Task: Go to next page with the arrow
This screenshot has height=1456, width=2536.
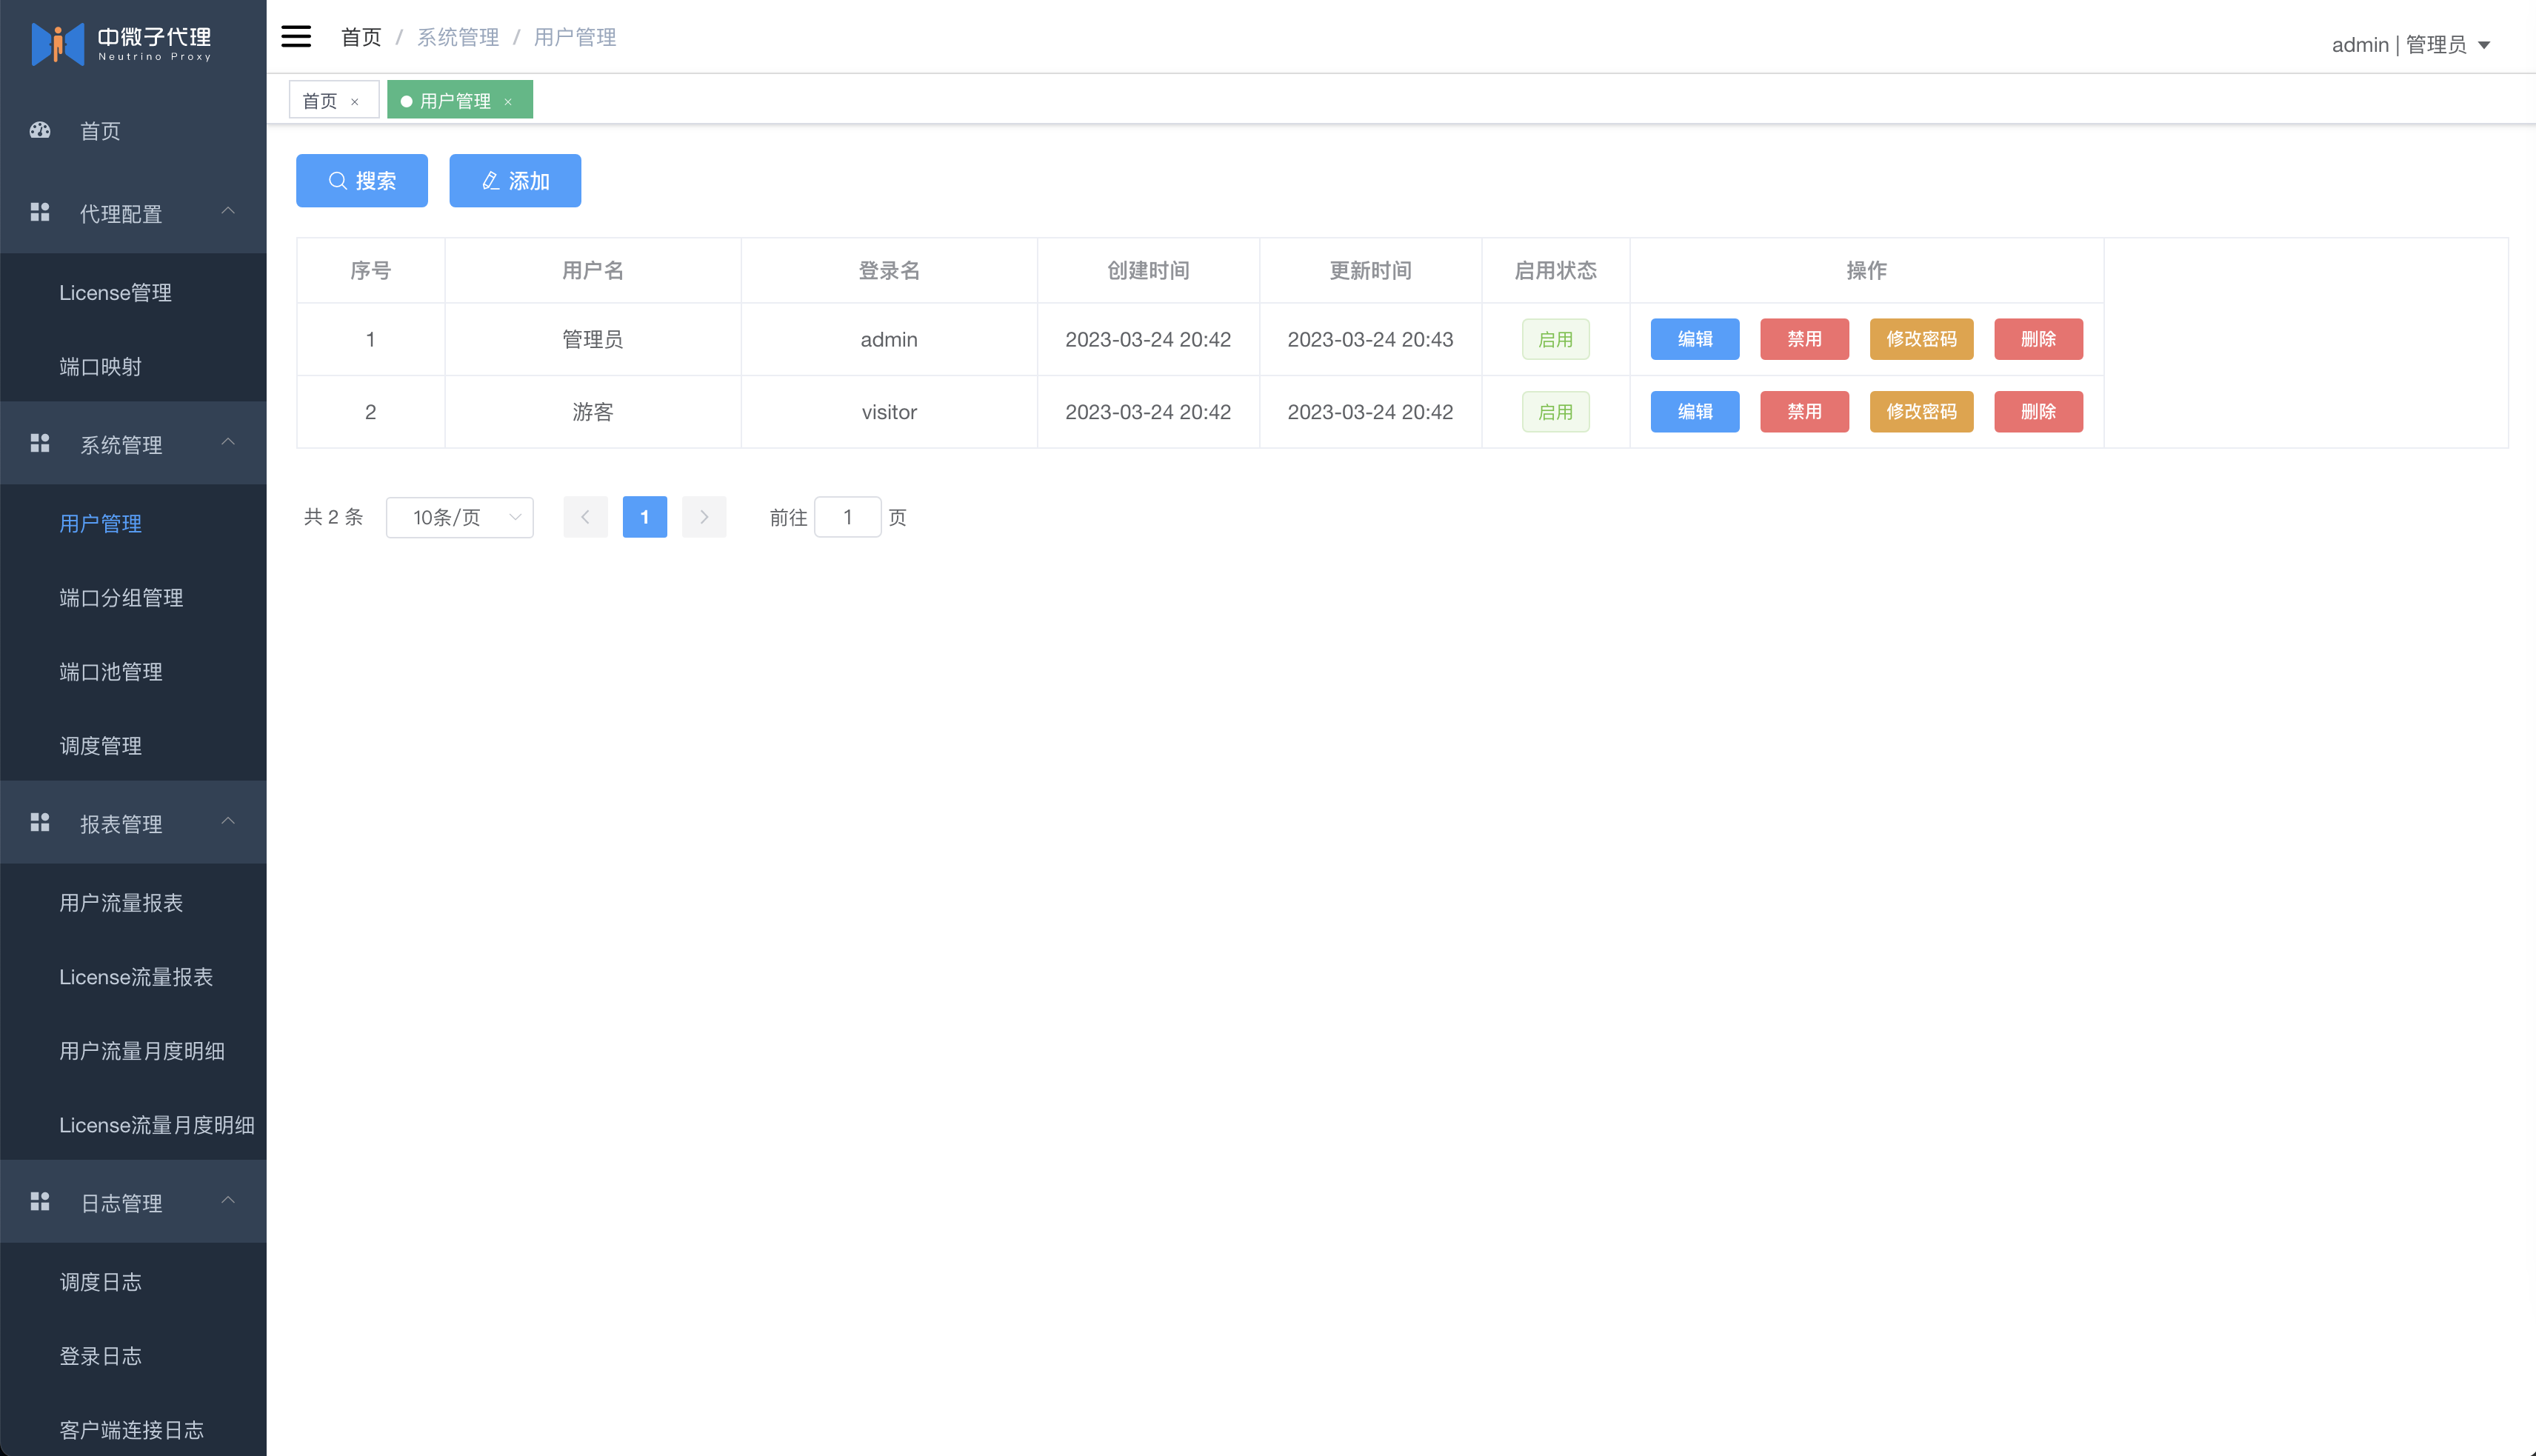Action: pyautogui.click(x=704, y=517)
